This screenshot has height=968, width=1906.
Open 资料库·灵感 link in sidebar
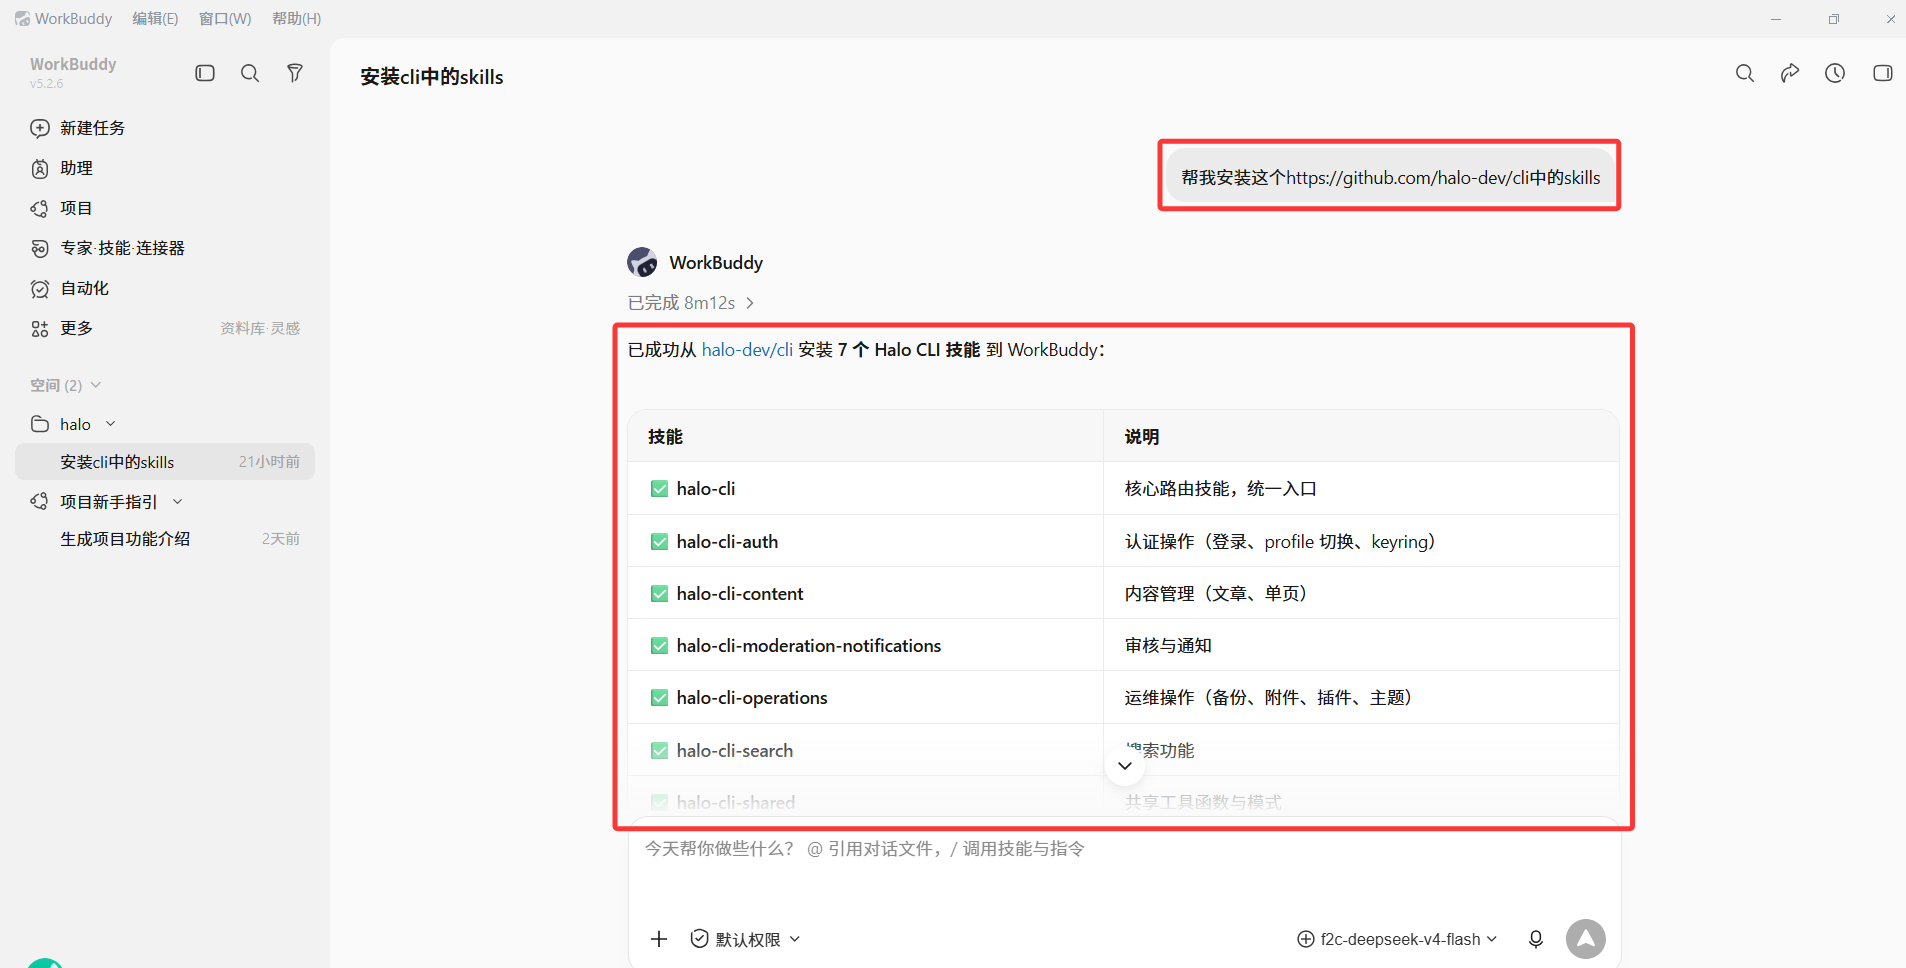pos(260,328)
